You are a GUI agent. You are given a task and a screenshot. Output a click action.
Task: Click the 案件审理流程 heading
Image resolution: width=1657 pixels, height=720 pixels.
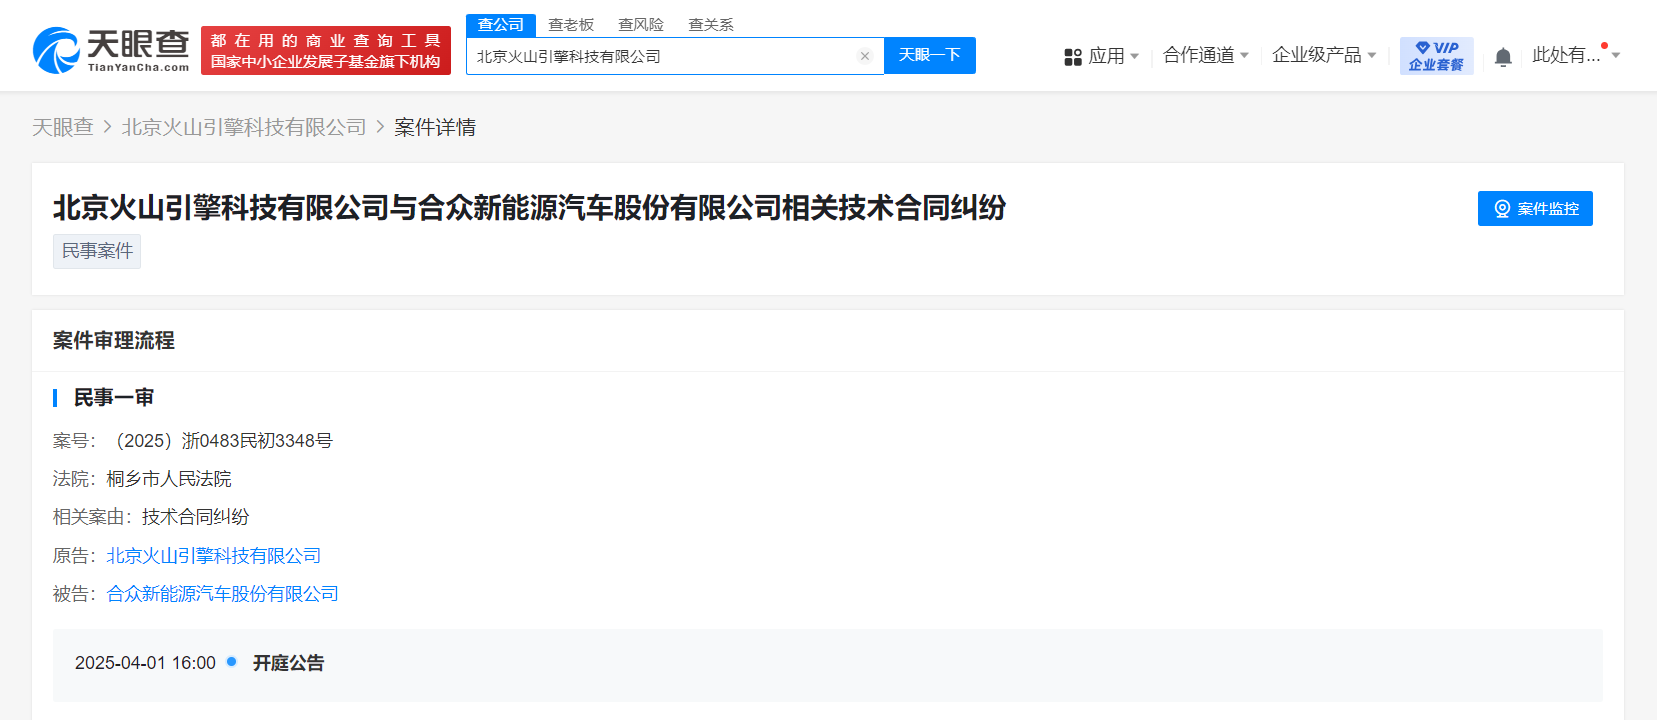tap(114, 341)
